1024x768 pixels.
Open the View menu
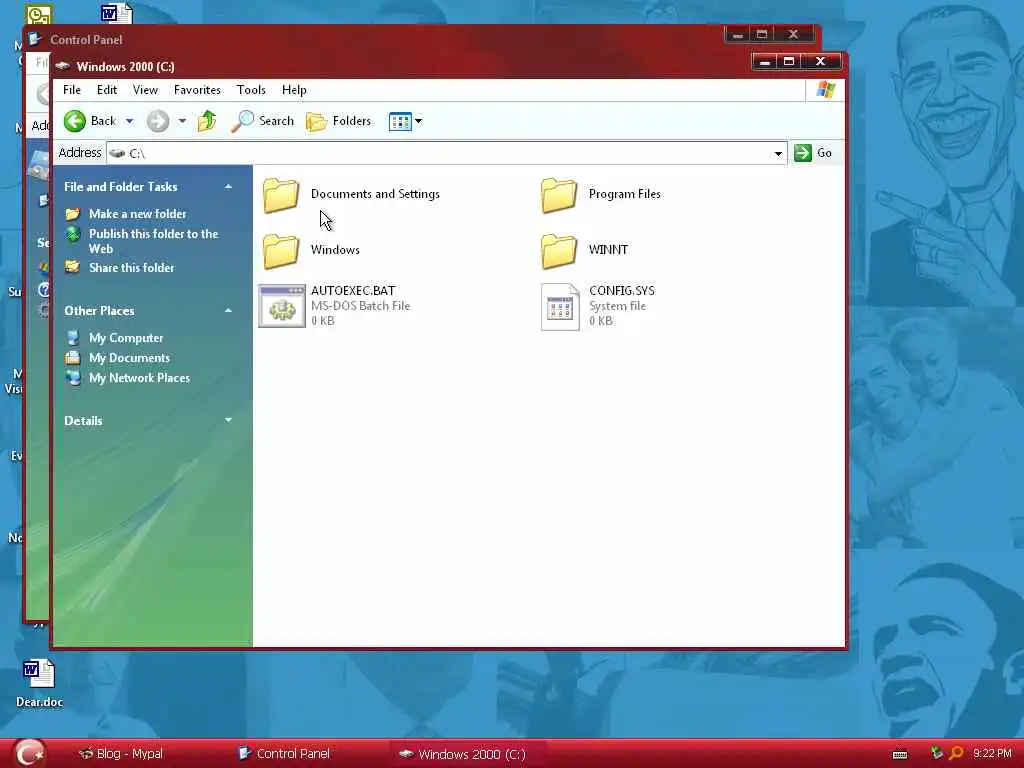(145, 90)
